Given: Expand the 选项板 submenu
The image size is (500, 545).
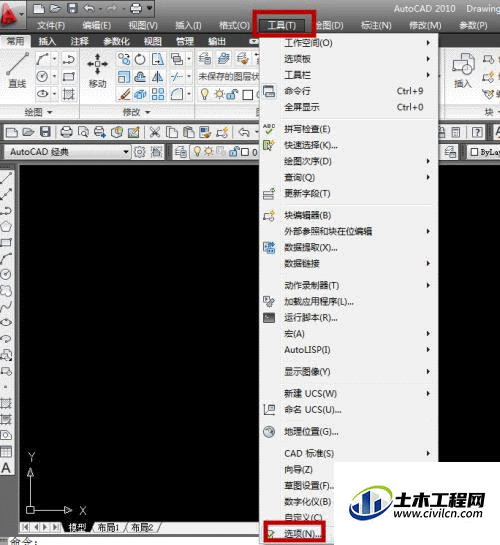Looking at the screenshot, I should pyautogui.click(x=349, y=59).
